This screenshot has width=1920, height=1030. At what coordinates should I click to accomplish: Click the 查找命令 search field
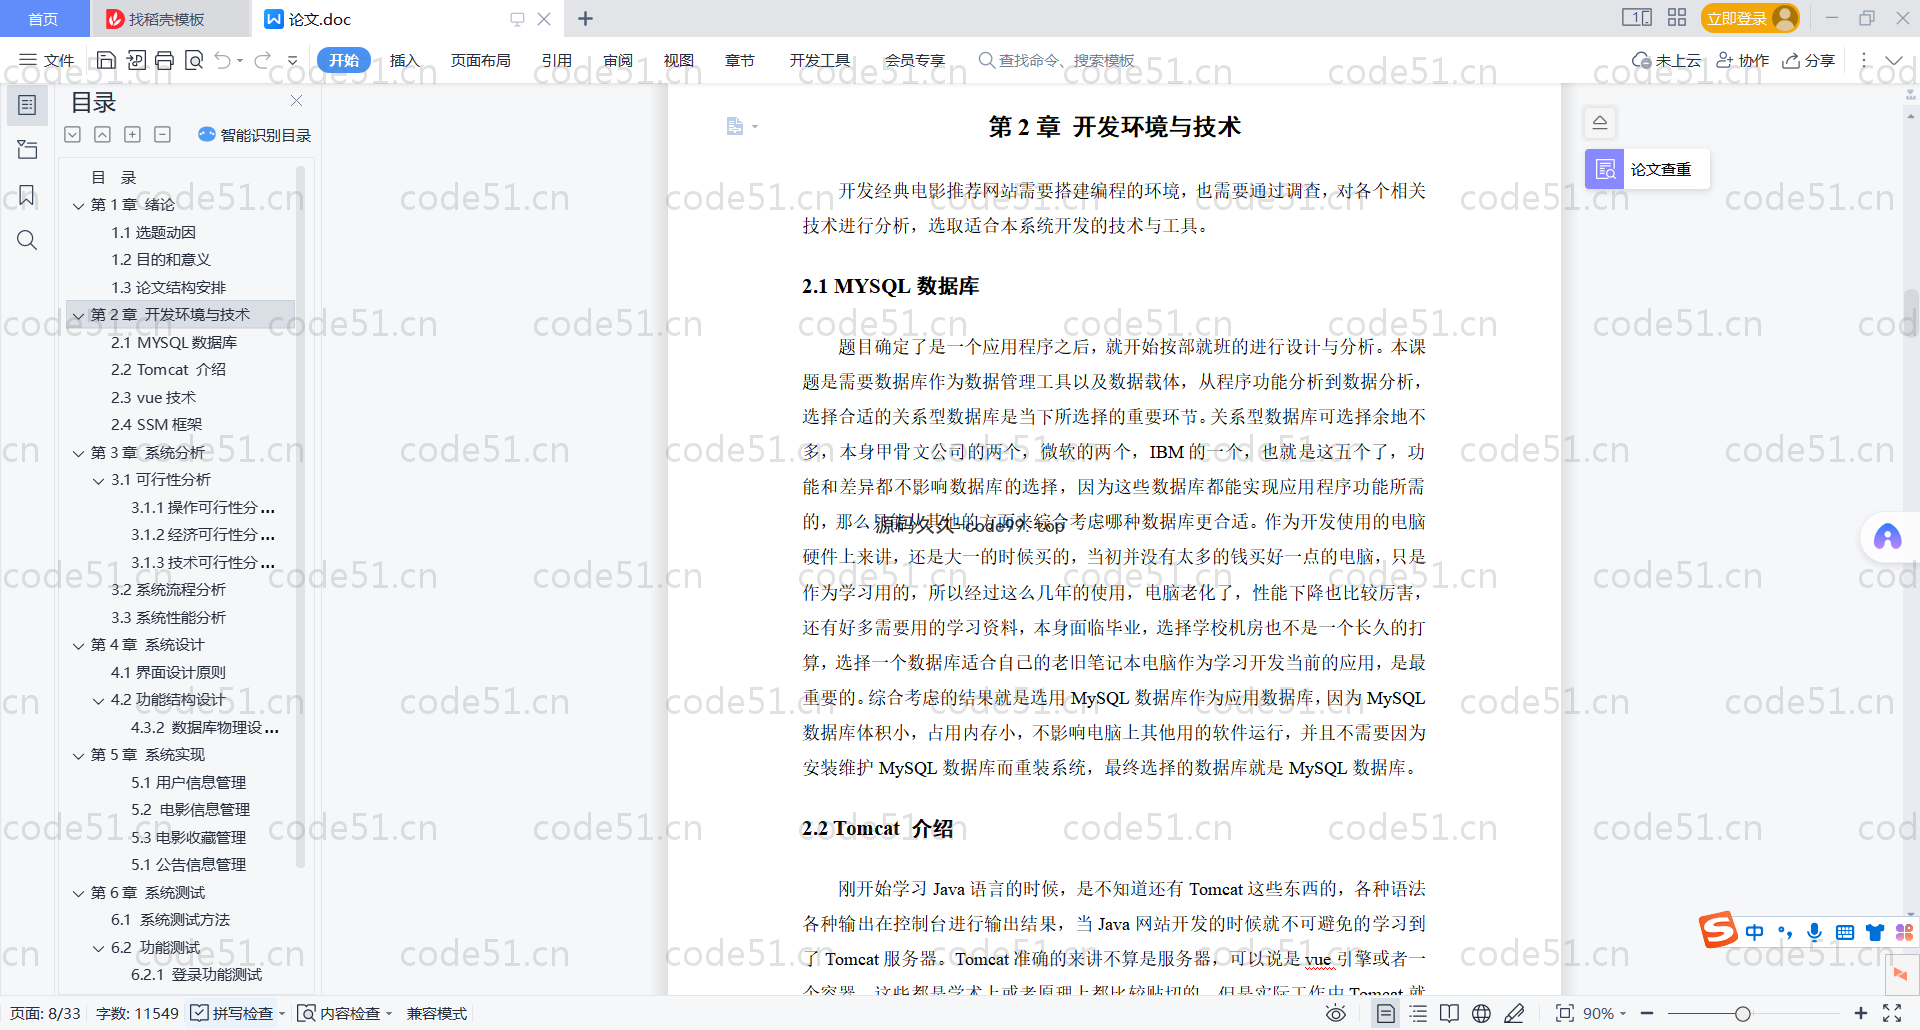(1057, 60)
